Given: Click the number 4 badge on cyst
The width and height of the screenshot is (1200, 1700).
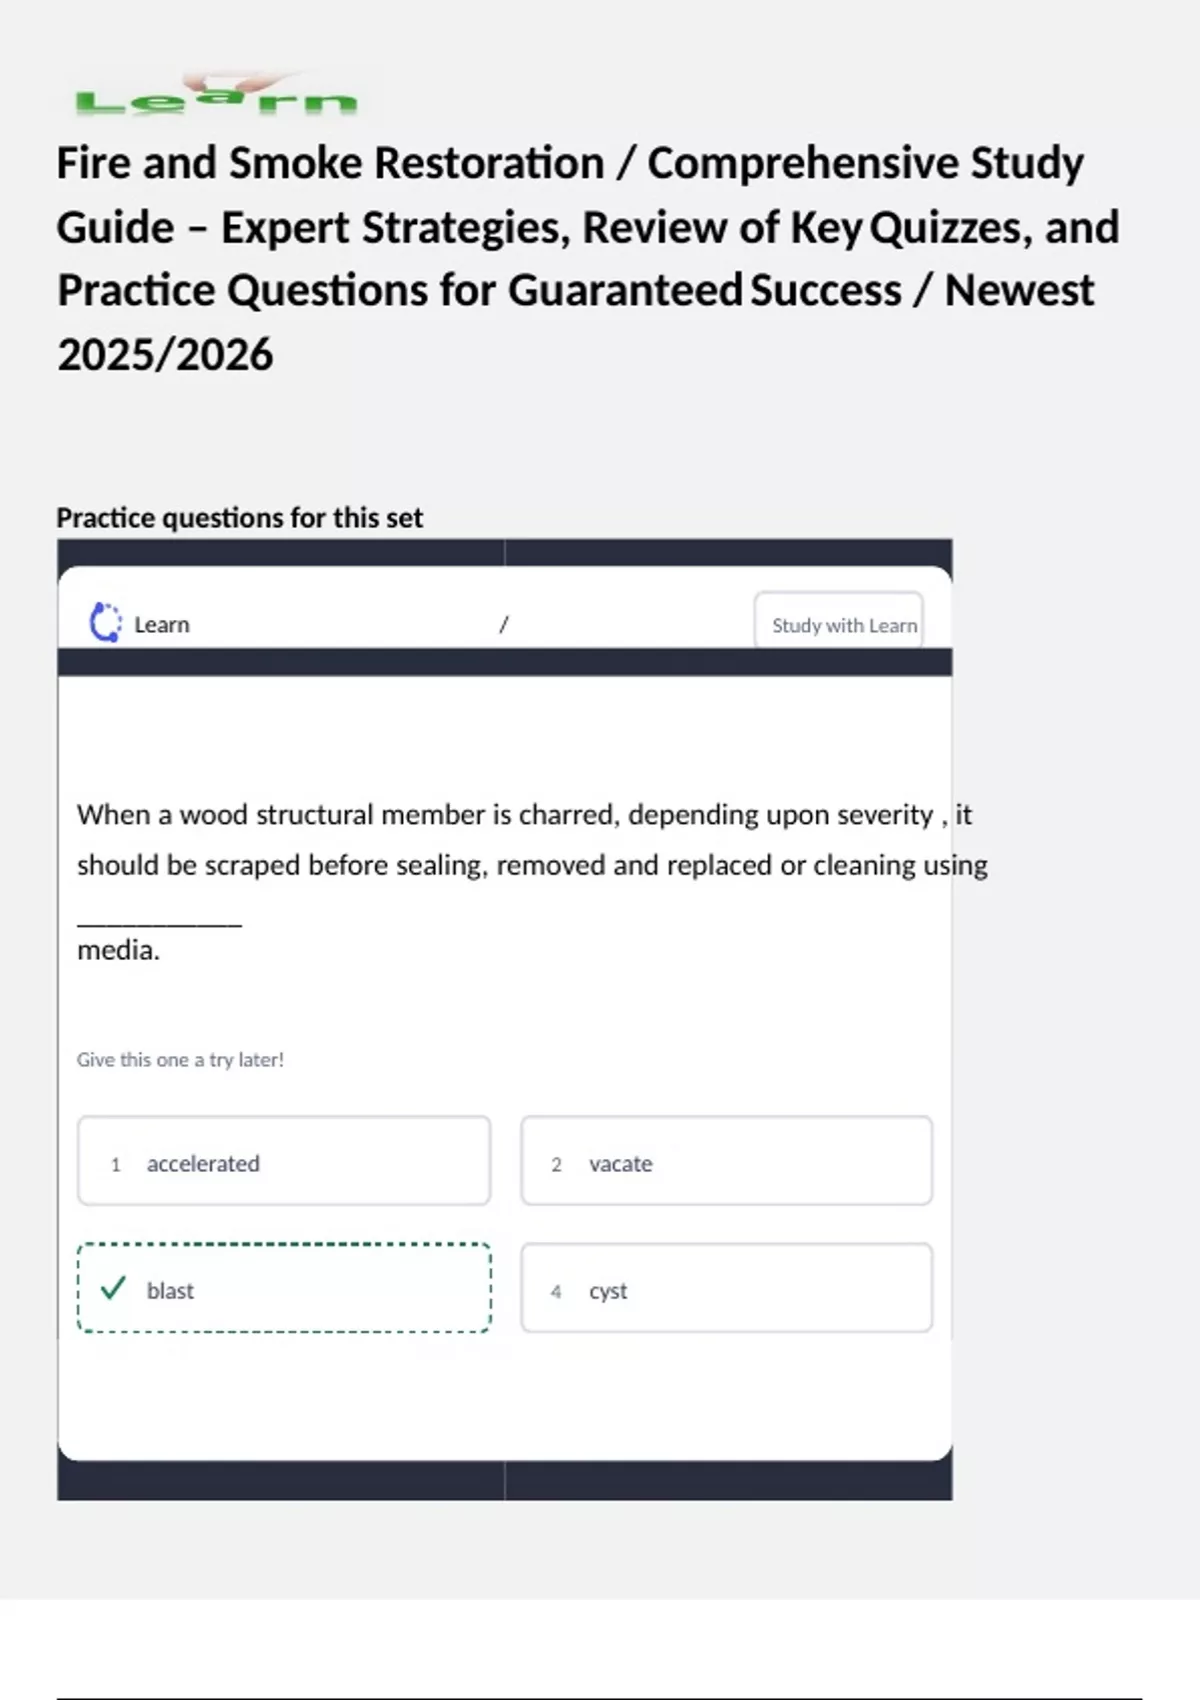Looking at the screenshot, I should pyautogui.click(x=556, y=1291).
